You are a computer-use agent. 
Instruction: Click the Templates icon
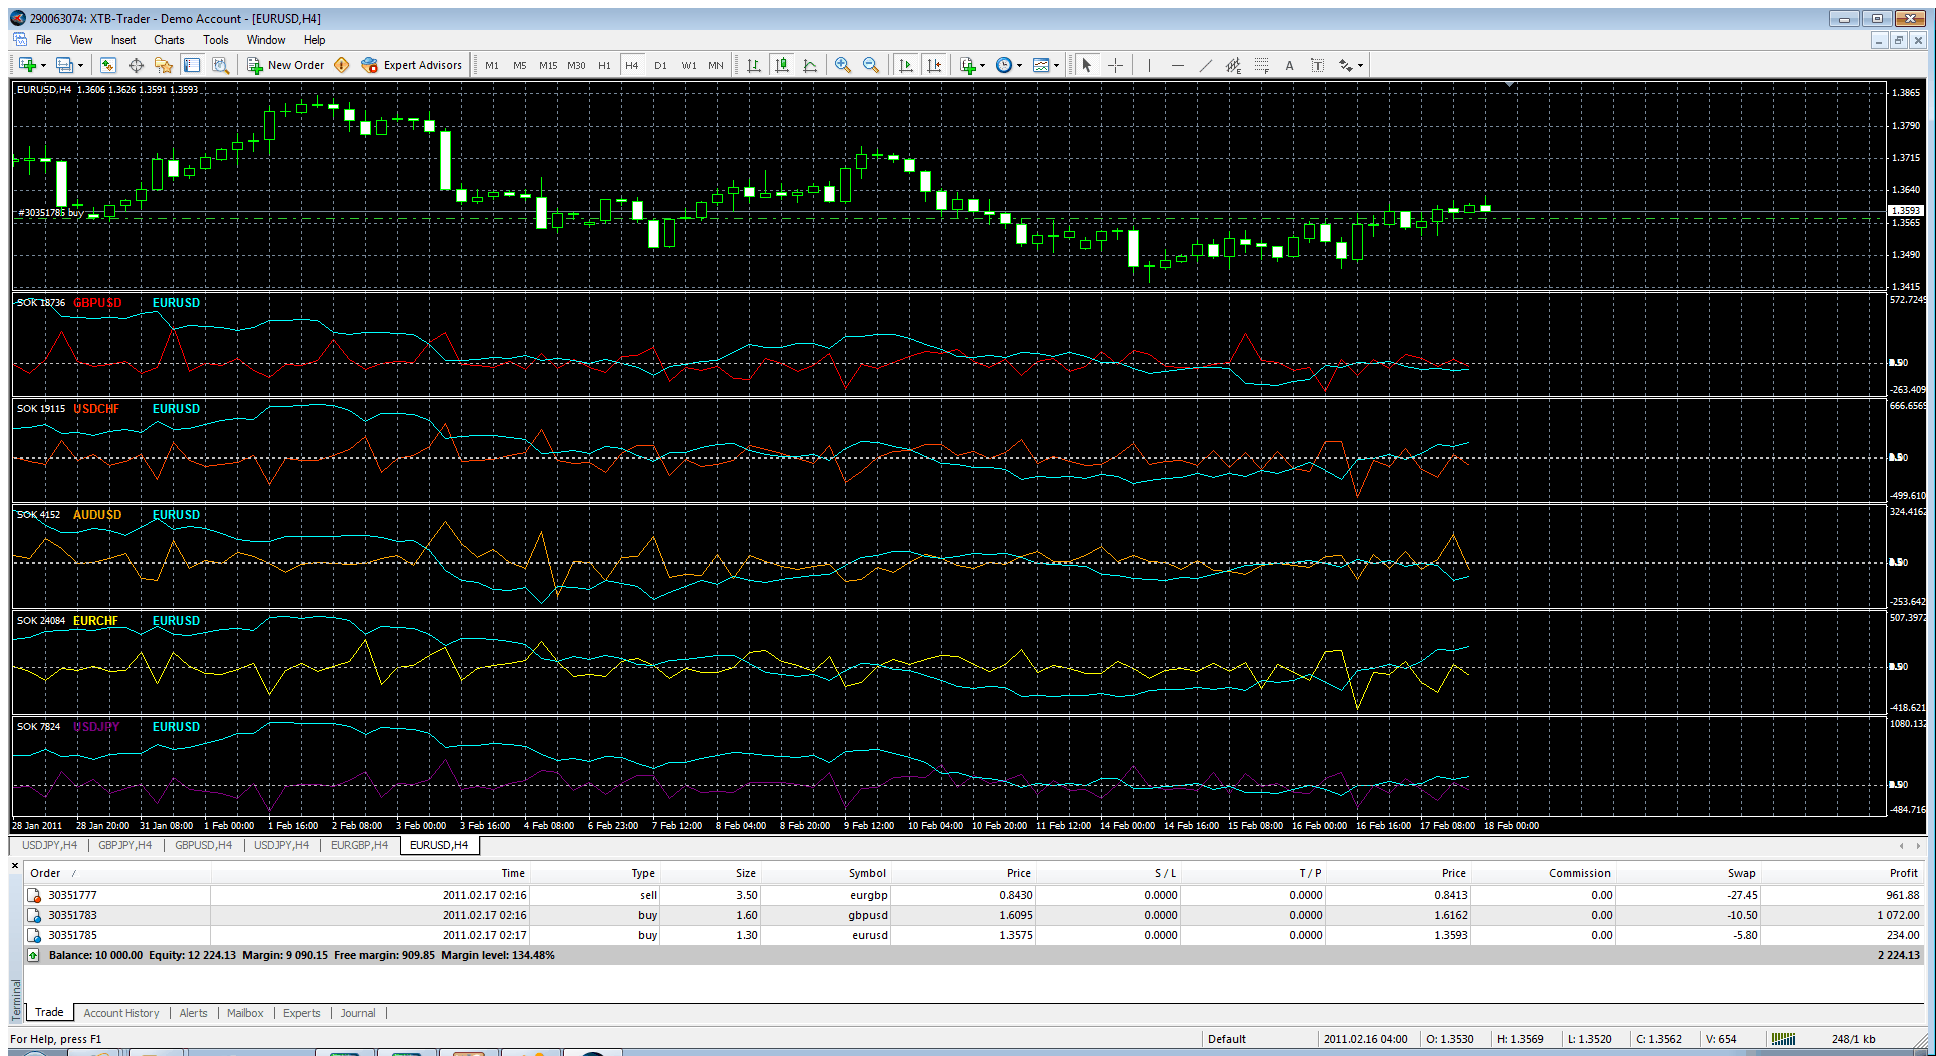pos(1041,65)
